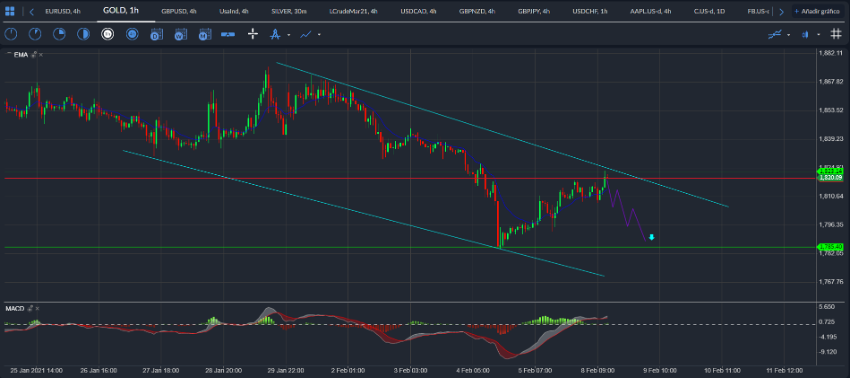Expand the line tools dropdown arrow

tap(319, 35)
